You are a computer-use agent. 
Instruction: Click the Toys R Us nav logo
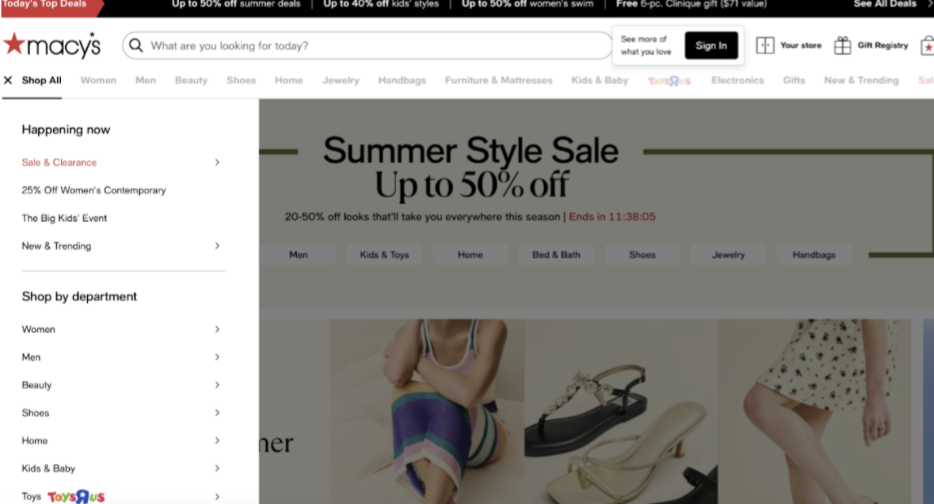pos(669,80)
